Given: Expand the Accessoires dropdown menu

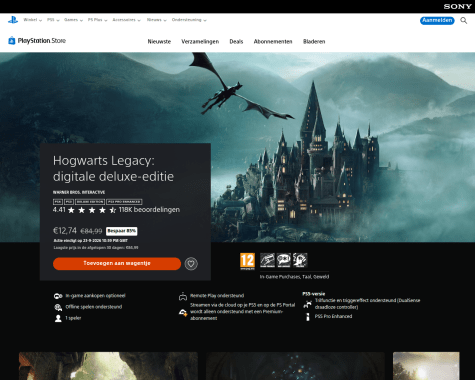Looking at the screenshot, I should [126, 20].
